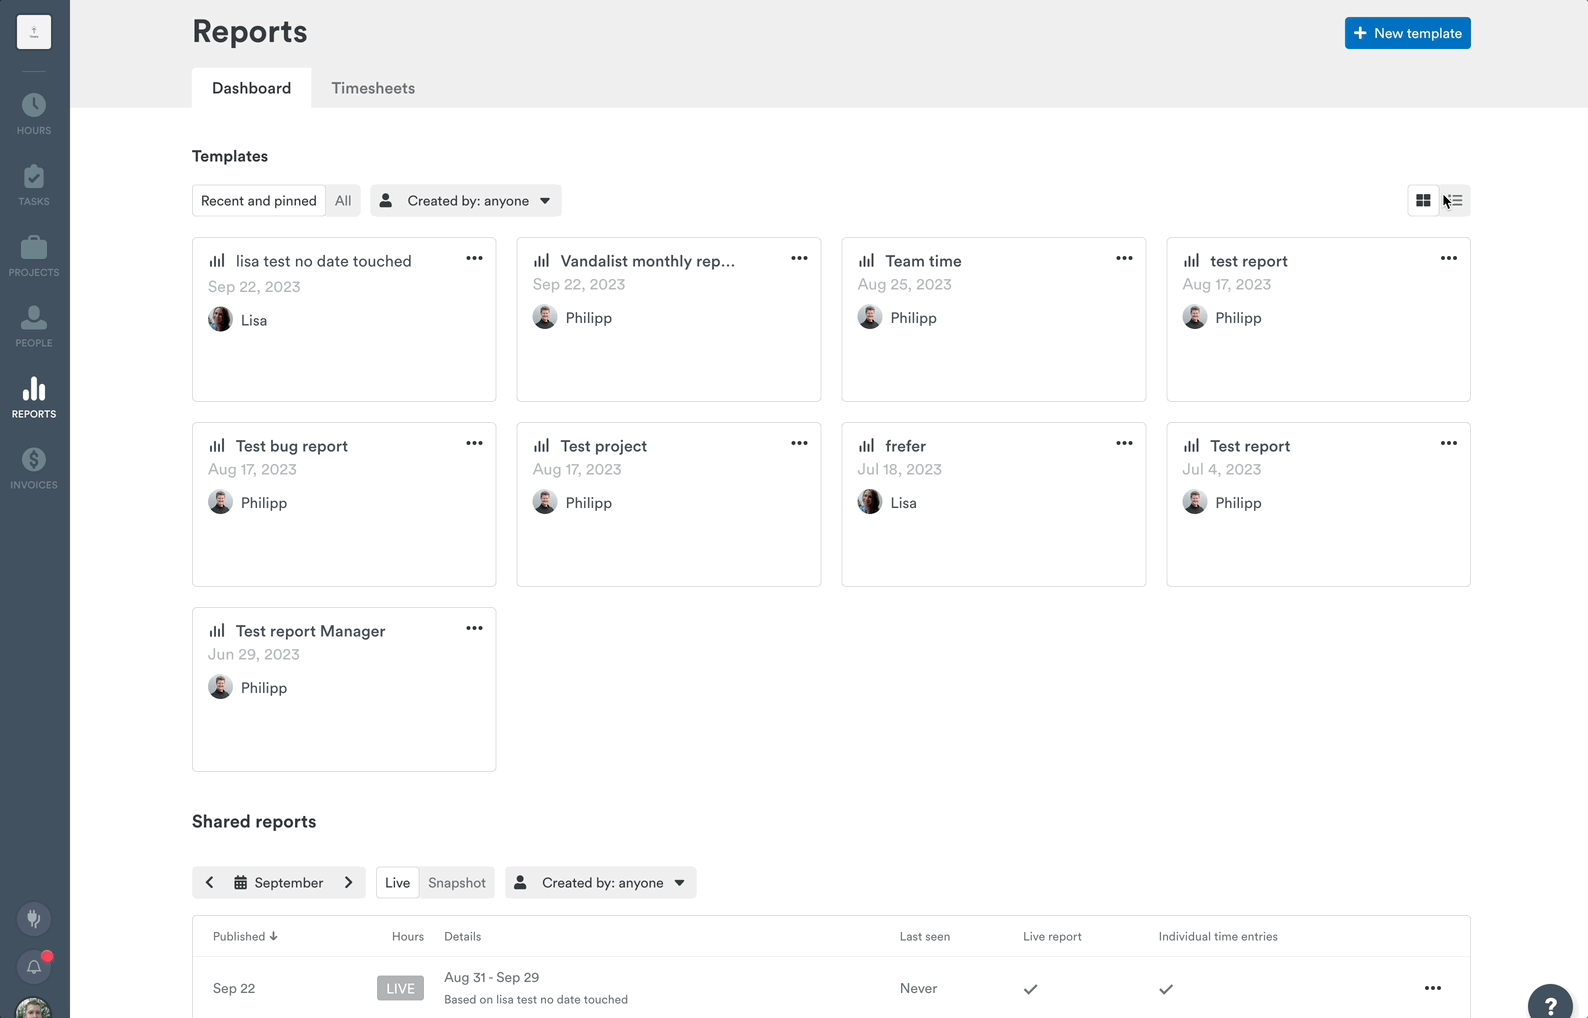Switch templates to grid view
Image resolution: width=1588 pixels, height=1018 pixels.
pos(1423,201)
